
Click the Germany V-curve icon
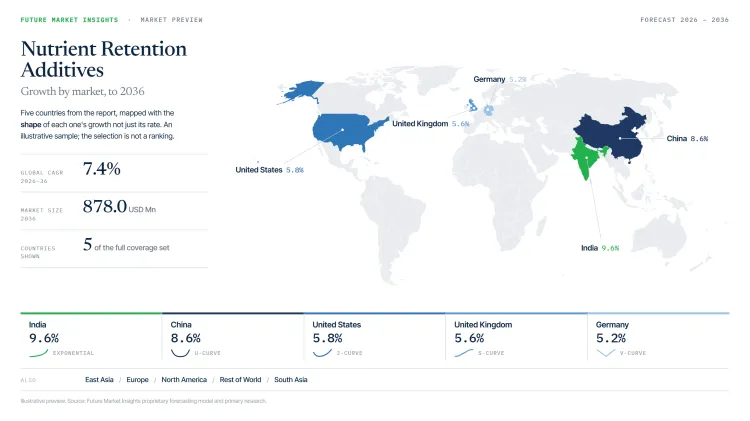click(x=606, y=353)
